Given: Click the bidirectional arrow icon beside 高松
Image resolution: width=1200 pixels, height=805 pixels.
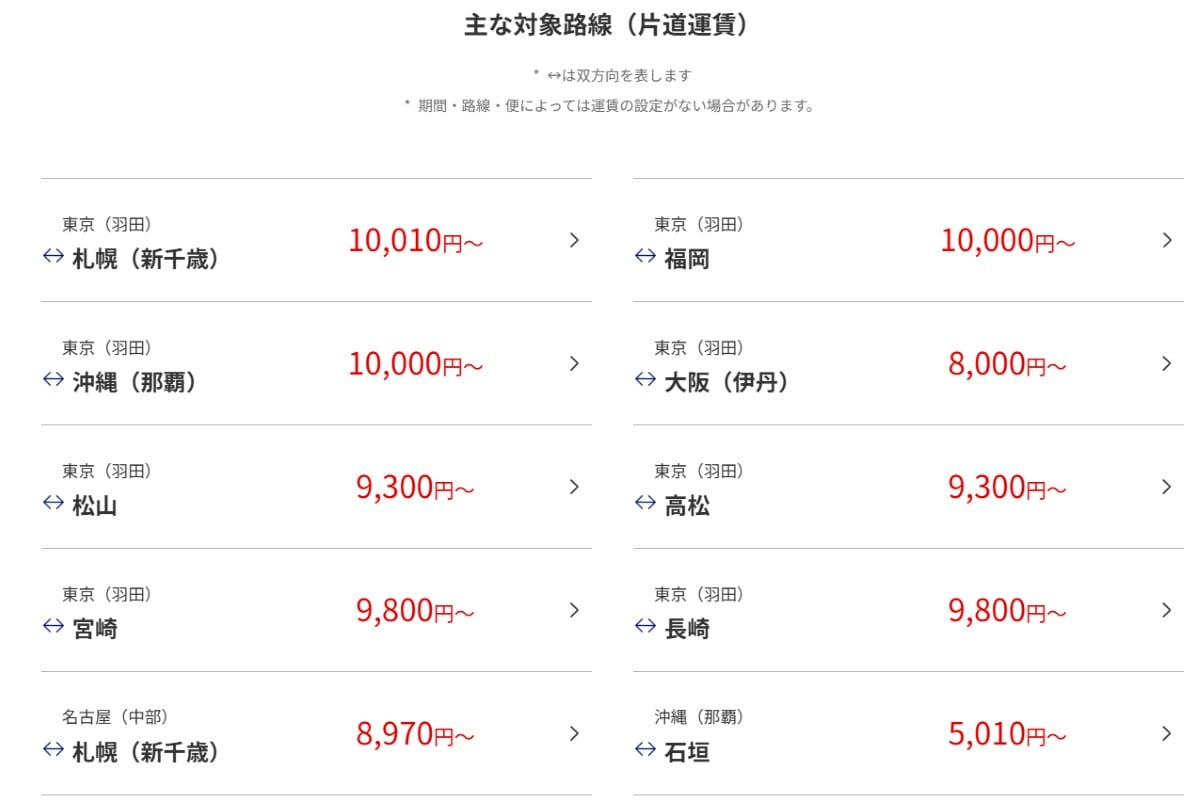Looking at the screenshot, I should point(645,503).
